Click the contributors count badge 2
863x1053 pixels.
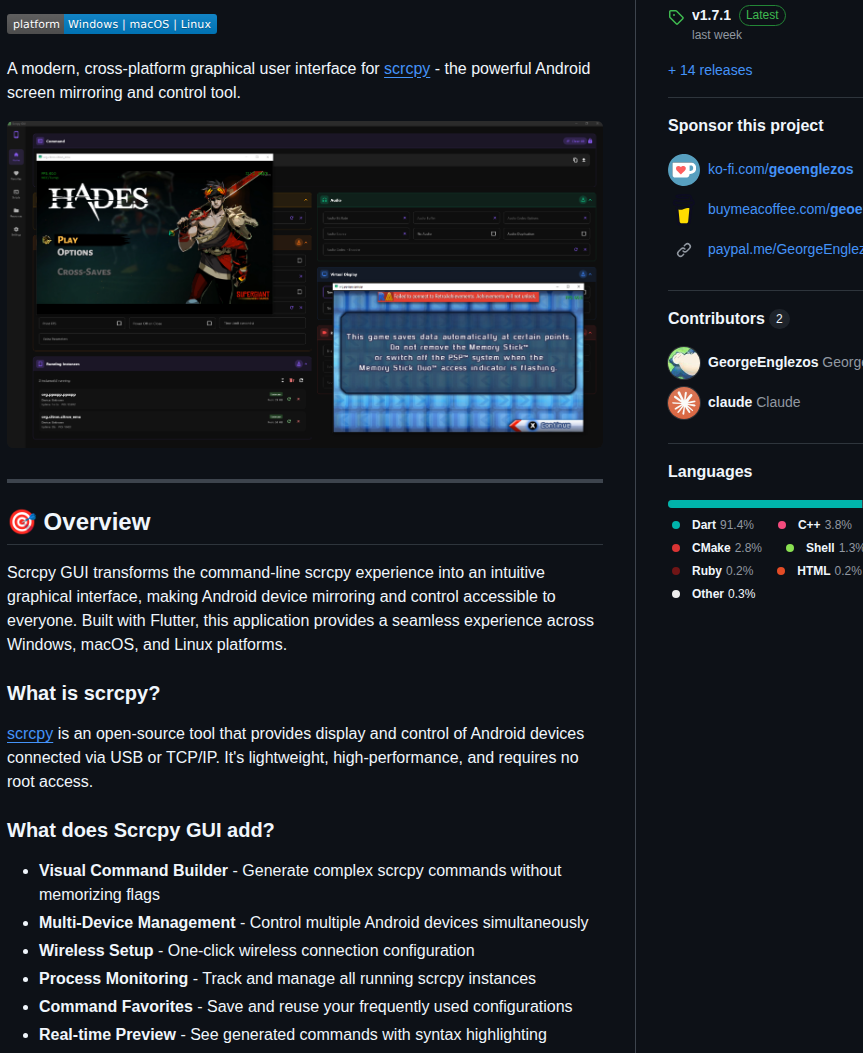(x=779, y=318)
